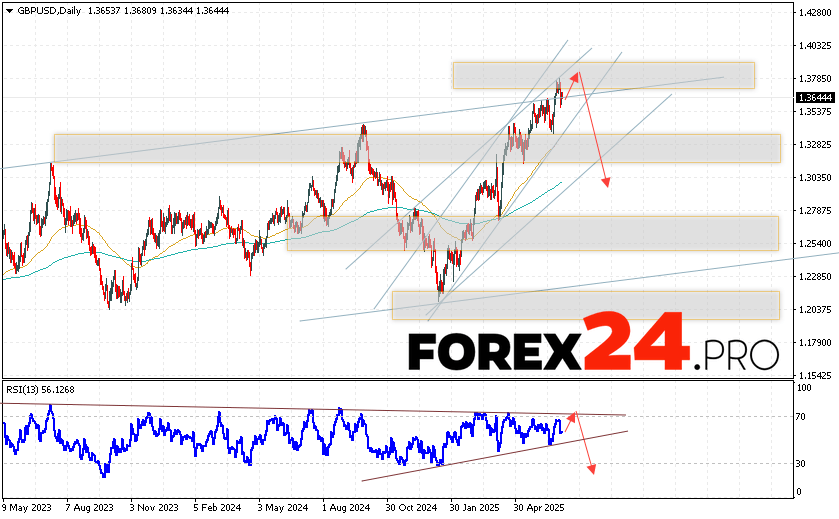Click the RSI 30 level label

803,463
